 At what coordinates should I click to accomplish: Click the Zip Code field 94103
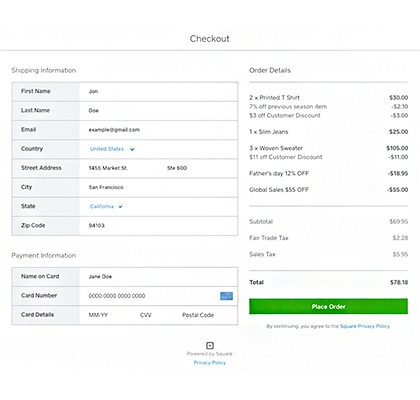pos(158,226)
